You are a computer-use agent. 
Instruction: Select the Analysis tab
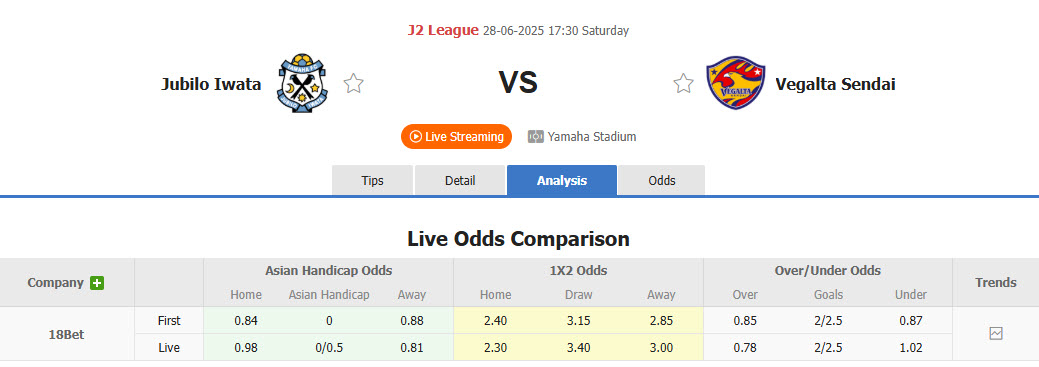(x=562, y=180)
